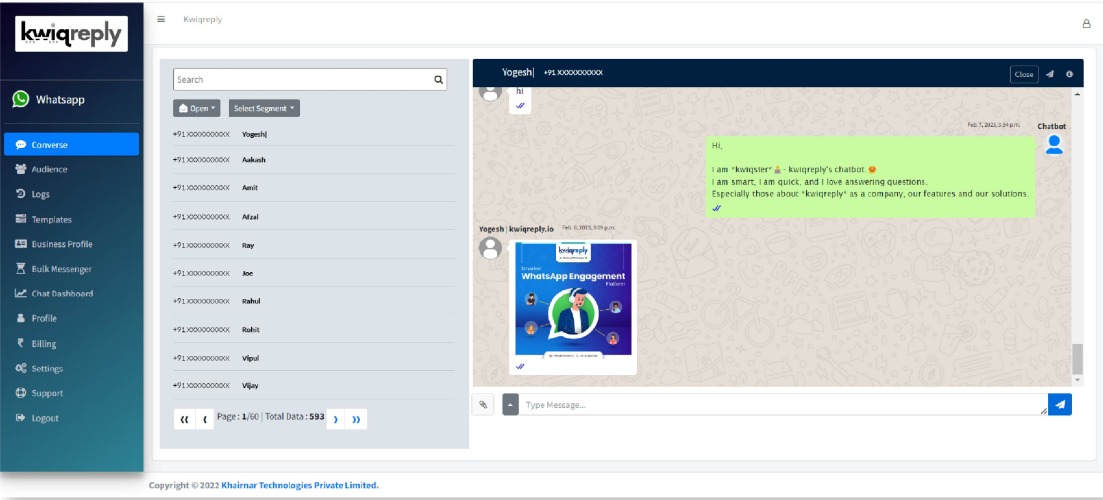Click the search magnifier icon

pos(439,79)
